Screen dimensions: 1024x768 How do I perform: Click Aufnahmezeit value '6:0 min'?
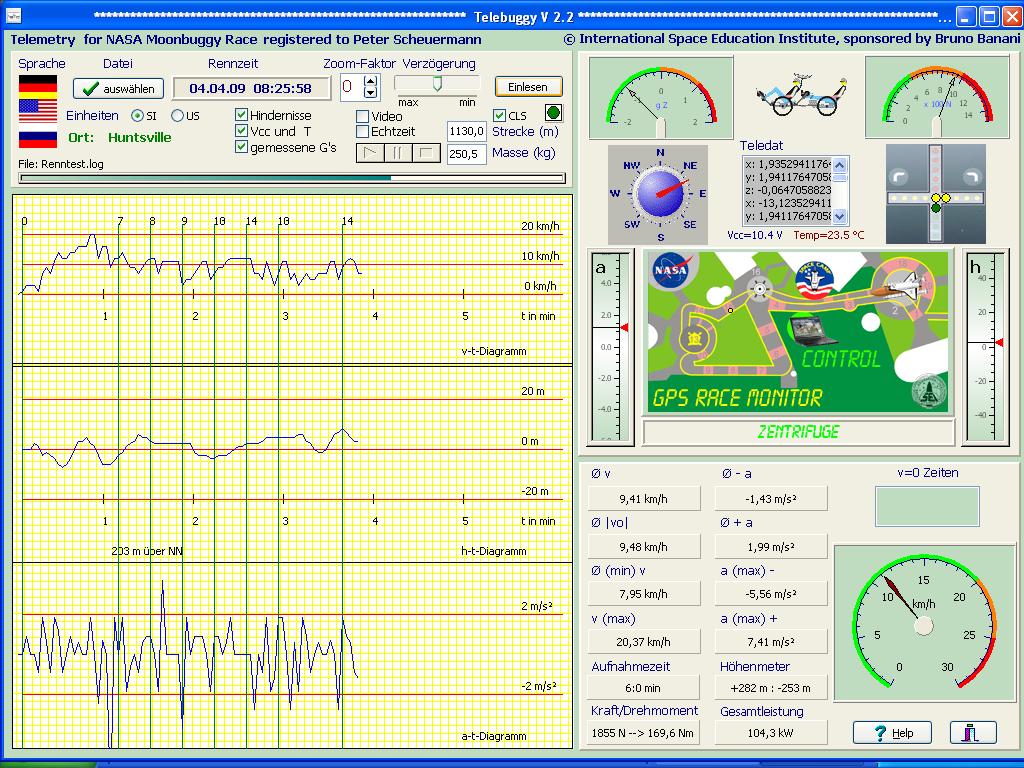point(643,688)
